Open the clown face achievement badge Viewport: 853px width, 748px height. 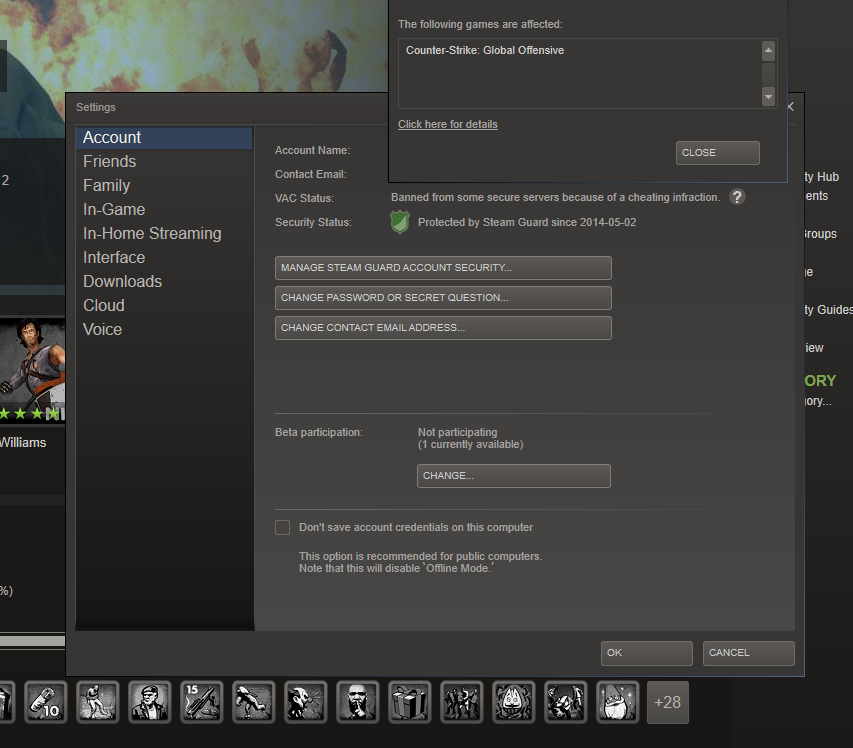(514, 702)
